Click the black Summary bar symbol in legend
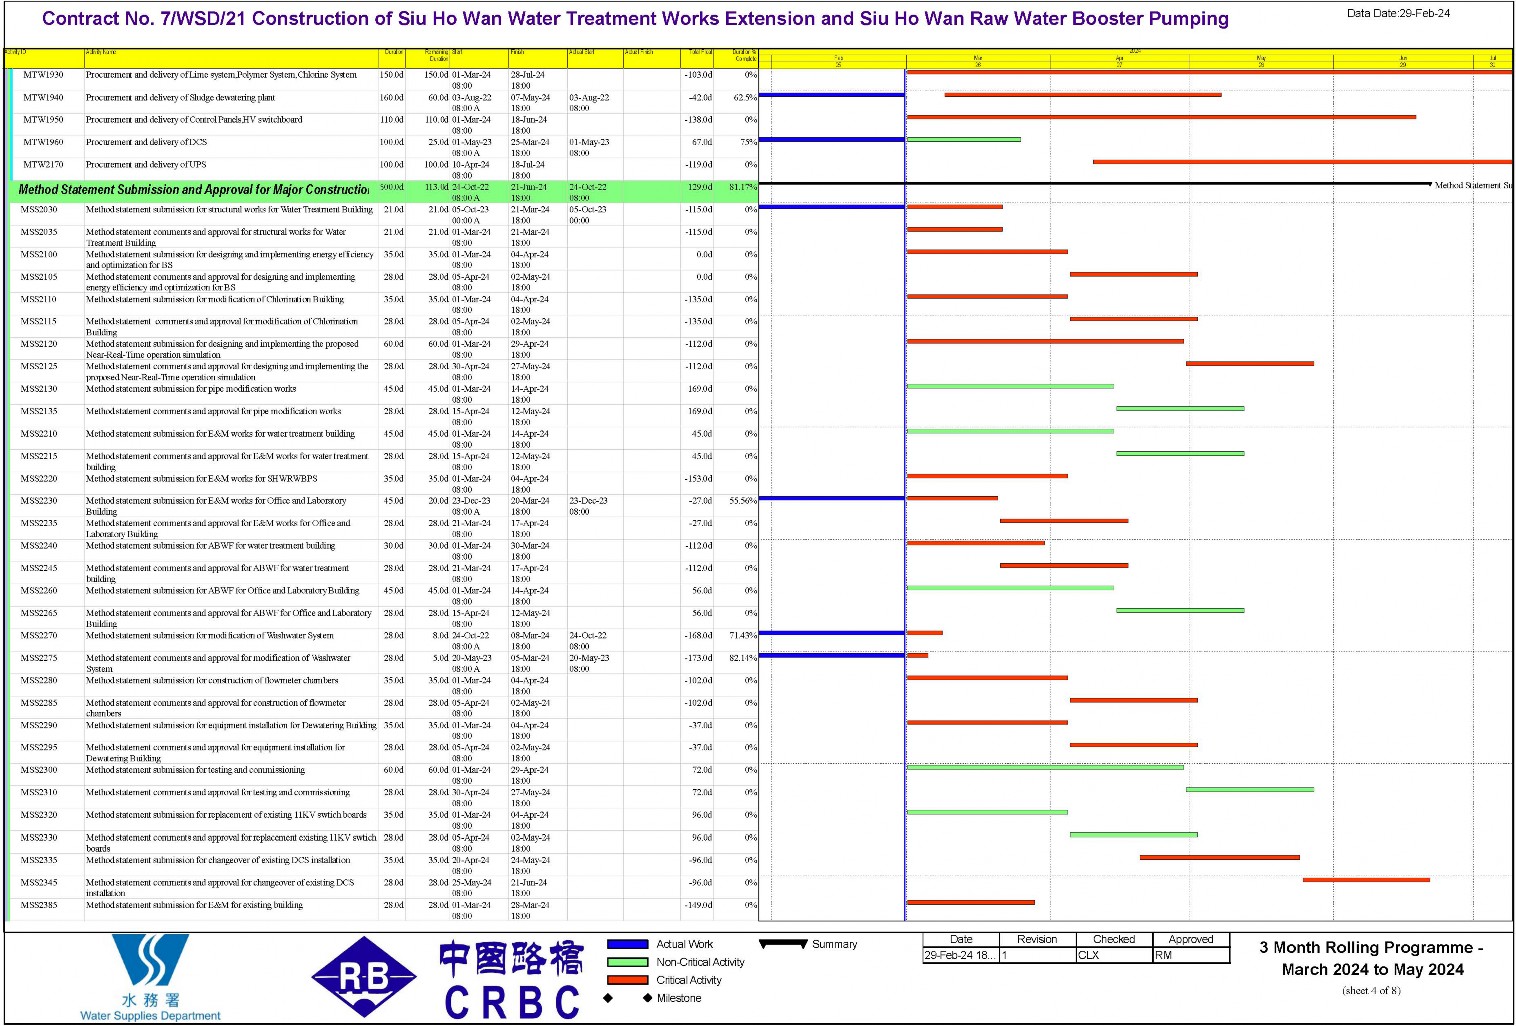Image resolution: width=1516 pixels, height=1026 pixels. pos(783,943)
